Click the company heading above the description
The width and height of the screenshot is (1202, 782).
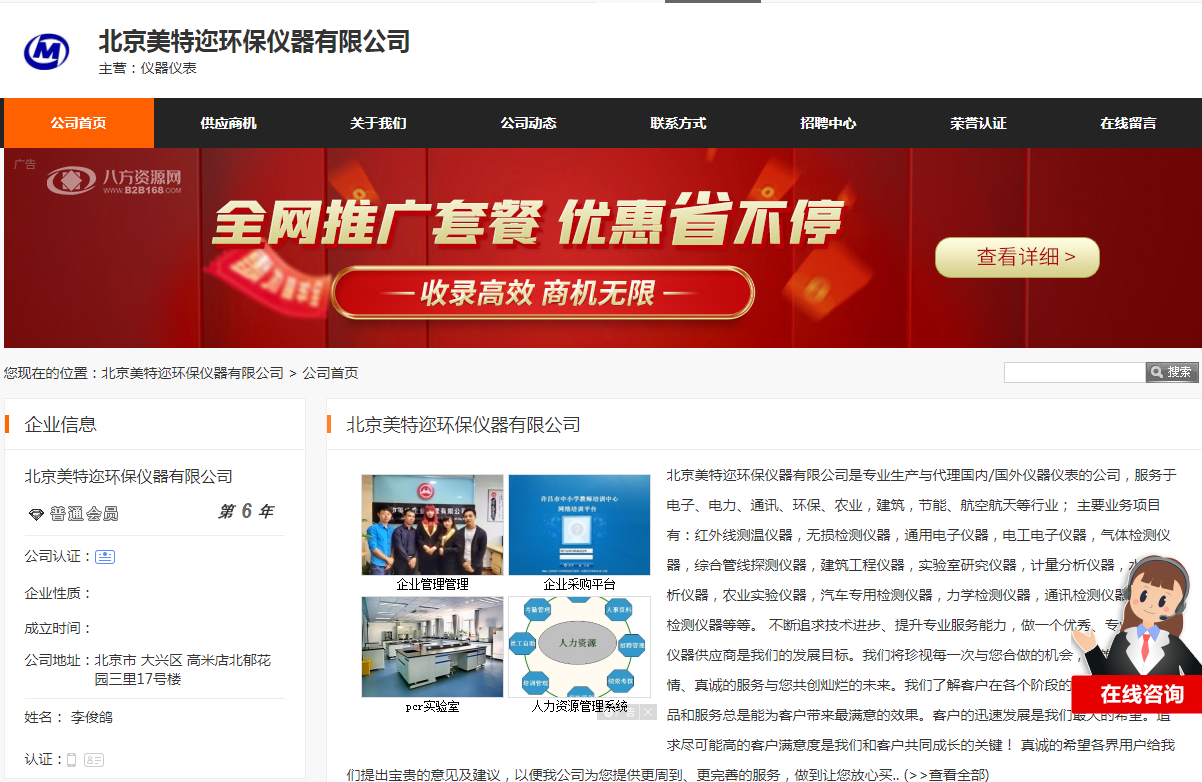[x=463, y=425]
